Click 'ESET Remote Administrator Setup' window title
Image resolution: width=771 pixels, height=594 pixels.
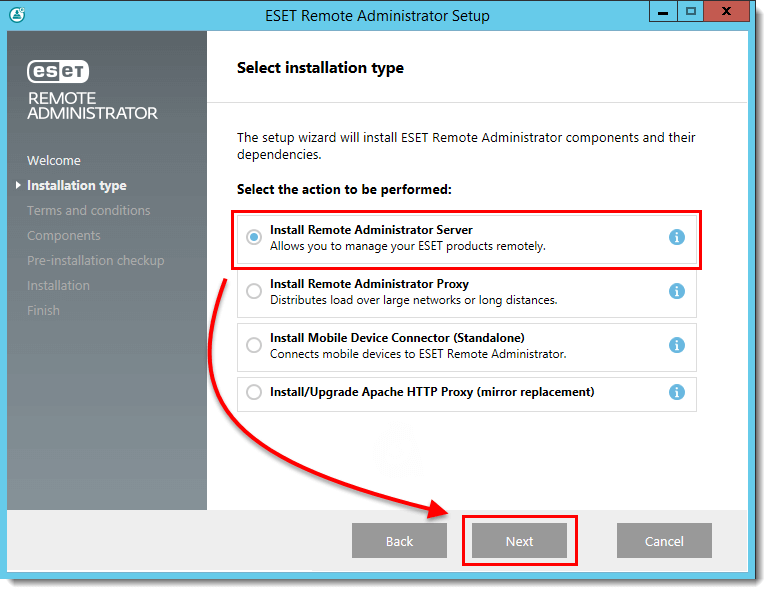[x=377, y=16]
